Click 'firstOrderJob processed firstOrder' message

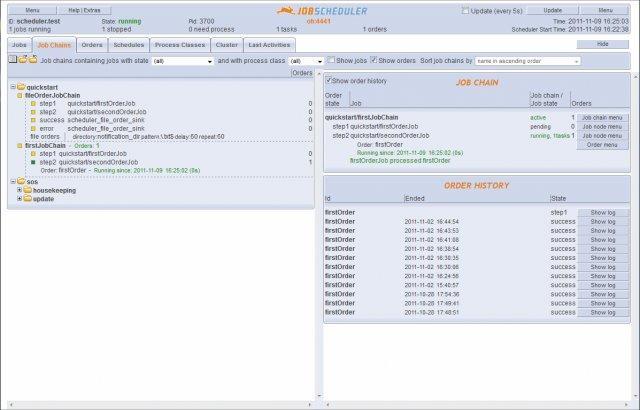point(400,161)
